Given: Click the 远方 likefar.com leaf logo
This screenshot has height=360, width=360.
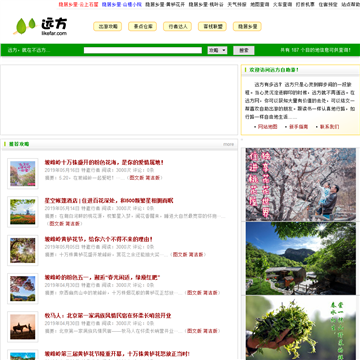Looking at the screenshot, I should 40,26.
